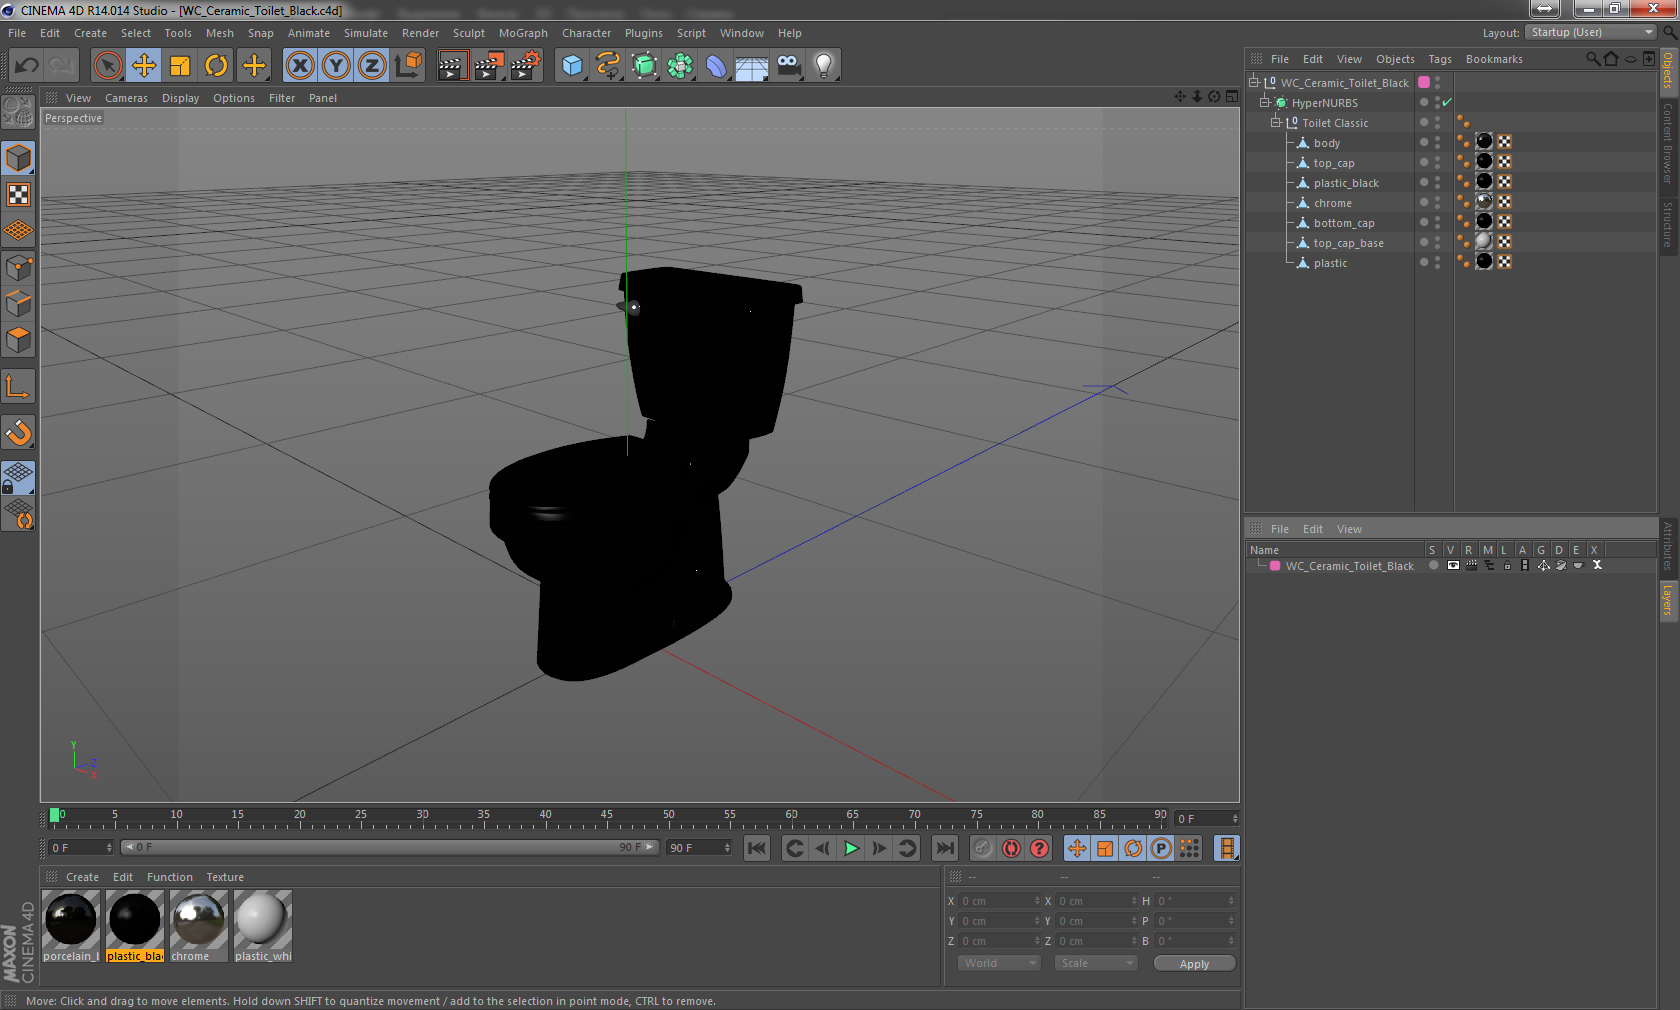Viewport: 1680px width, 1010px height.
Task: Go to start of animation
Action: click(757, 848)
